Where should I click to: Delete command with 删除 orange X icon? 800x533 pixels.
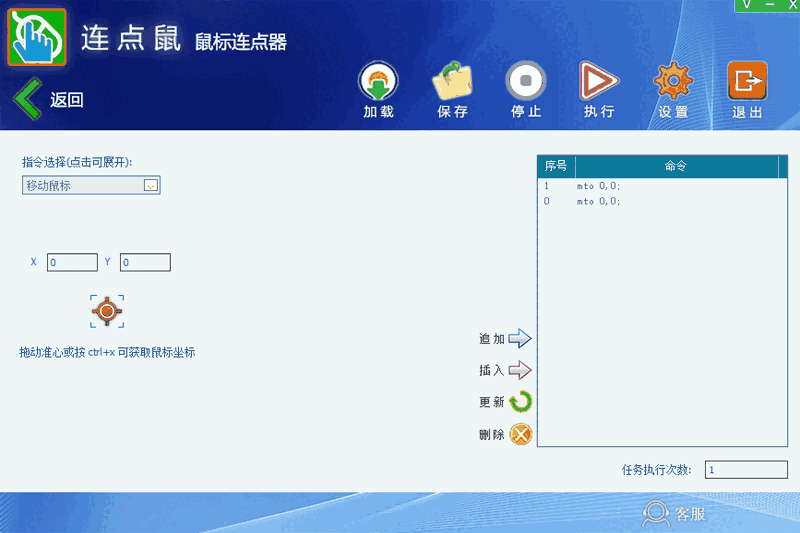(x=521, y=434)
